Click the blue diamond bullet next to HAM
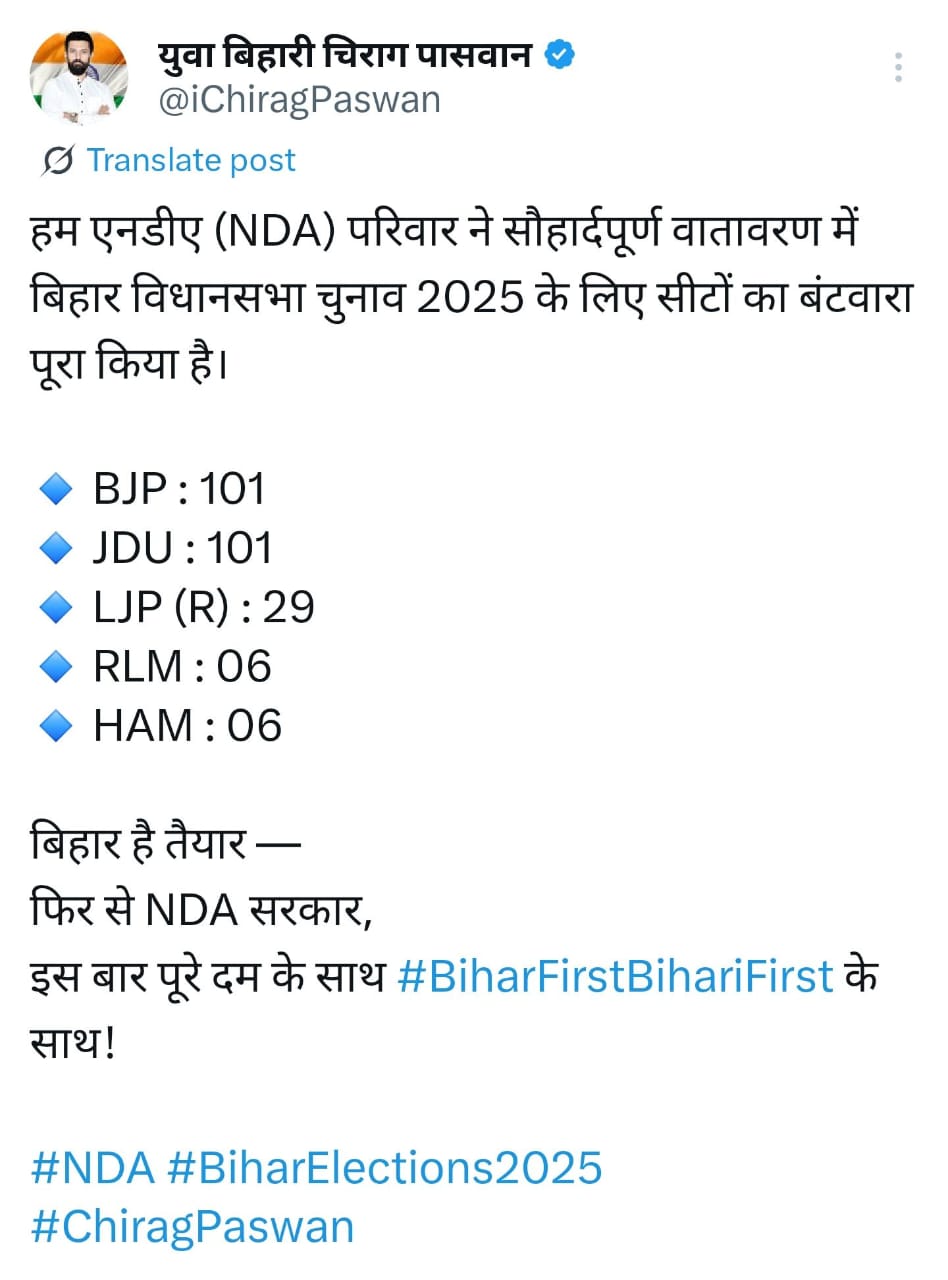 (x=57, y=725)
